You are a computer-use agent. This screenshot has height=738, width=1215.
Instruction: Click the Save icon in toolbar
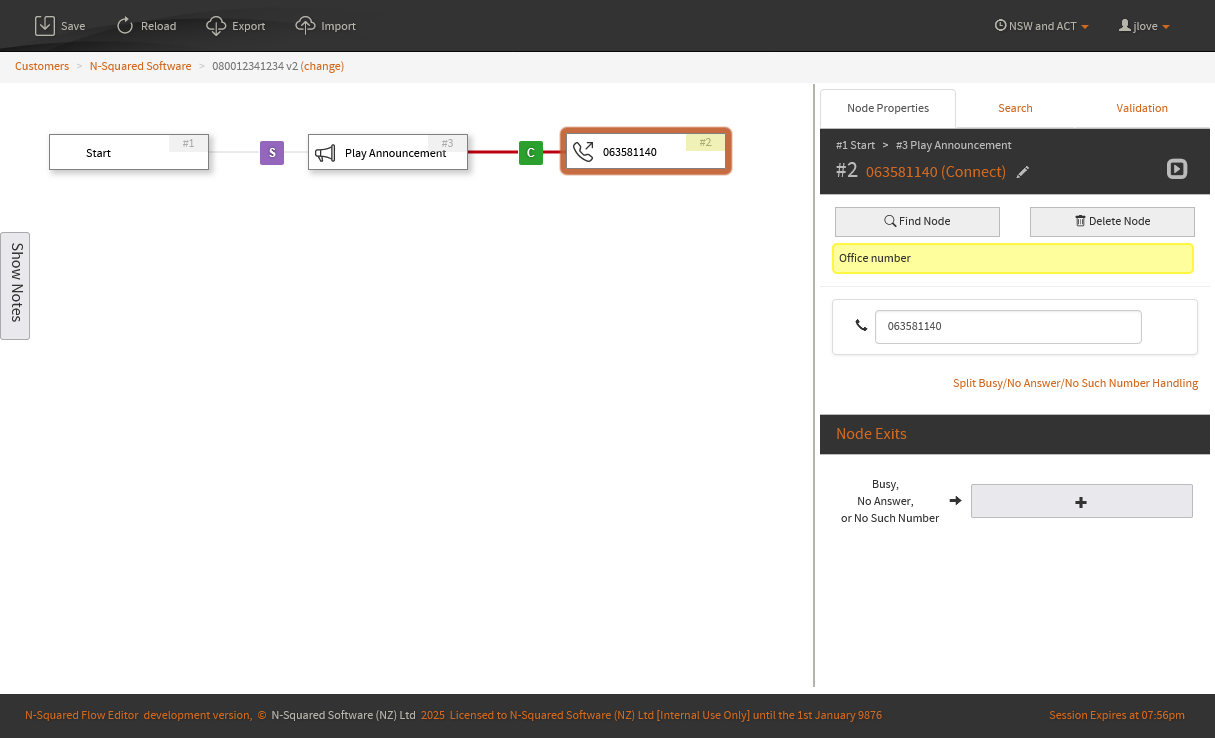click(x=44, y=26)
